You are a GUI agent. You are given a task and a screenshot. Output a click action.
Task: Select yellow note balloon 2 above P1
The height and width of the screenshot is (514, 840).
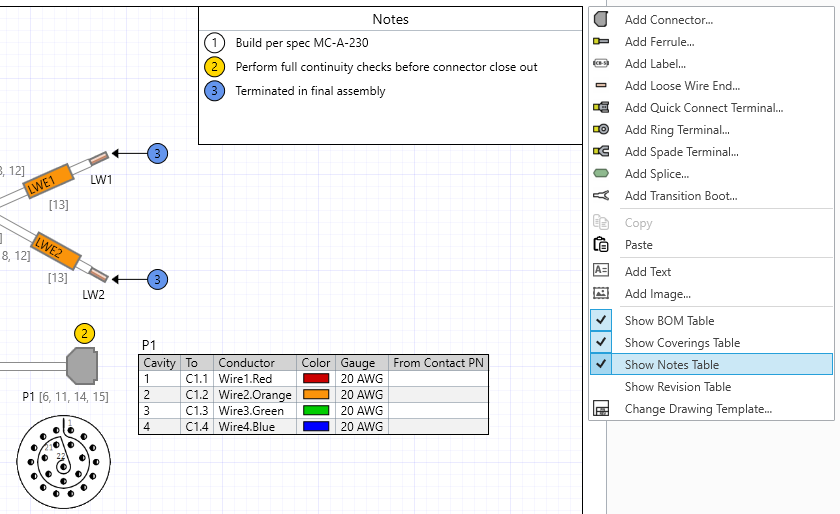click(x=85, y=333)
